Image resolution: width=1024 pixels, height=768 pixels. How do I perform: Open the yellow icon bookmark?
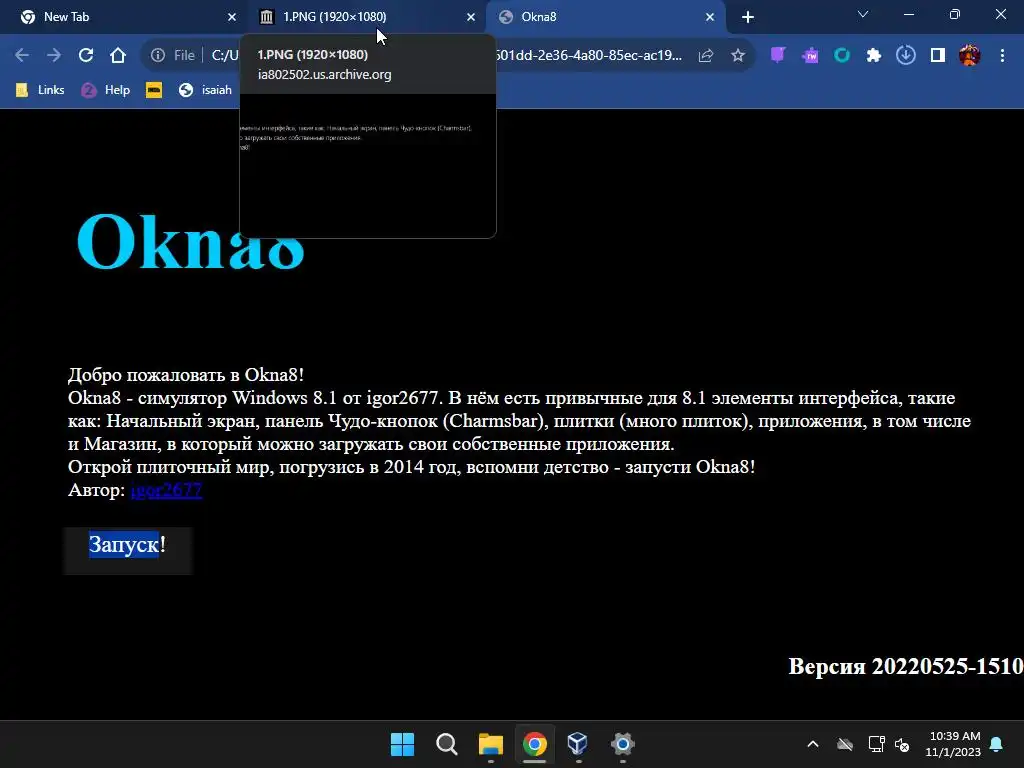coord(154,90)
